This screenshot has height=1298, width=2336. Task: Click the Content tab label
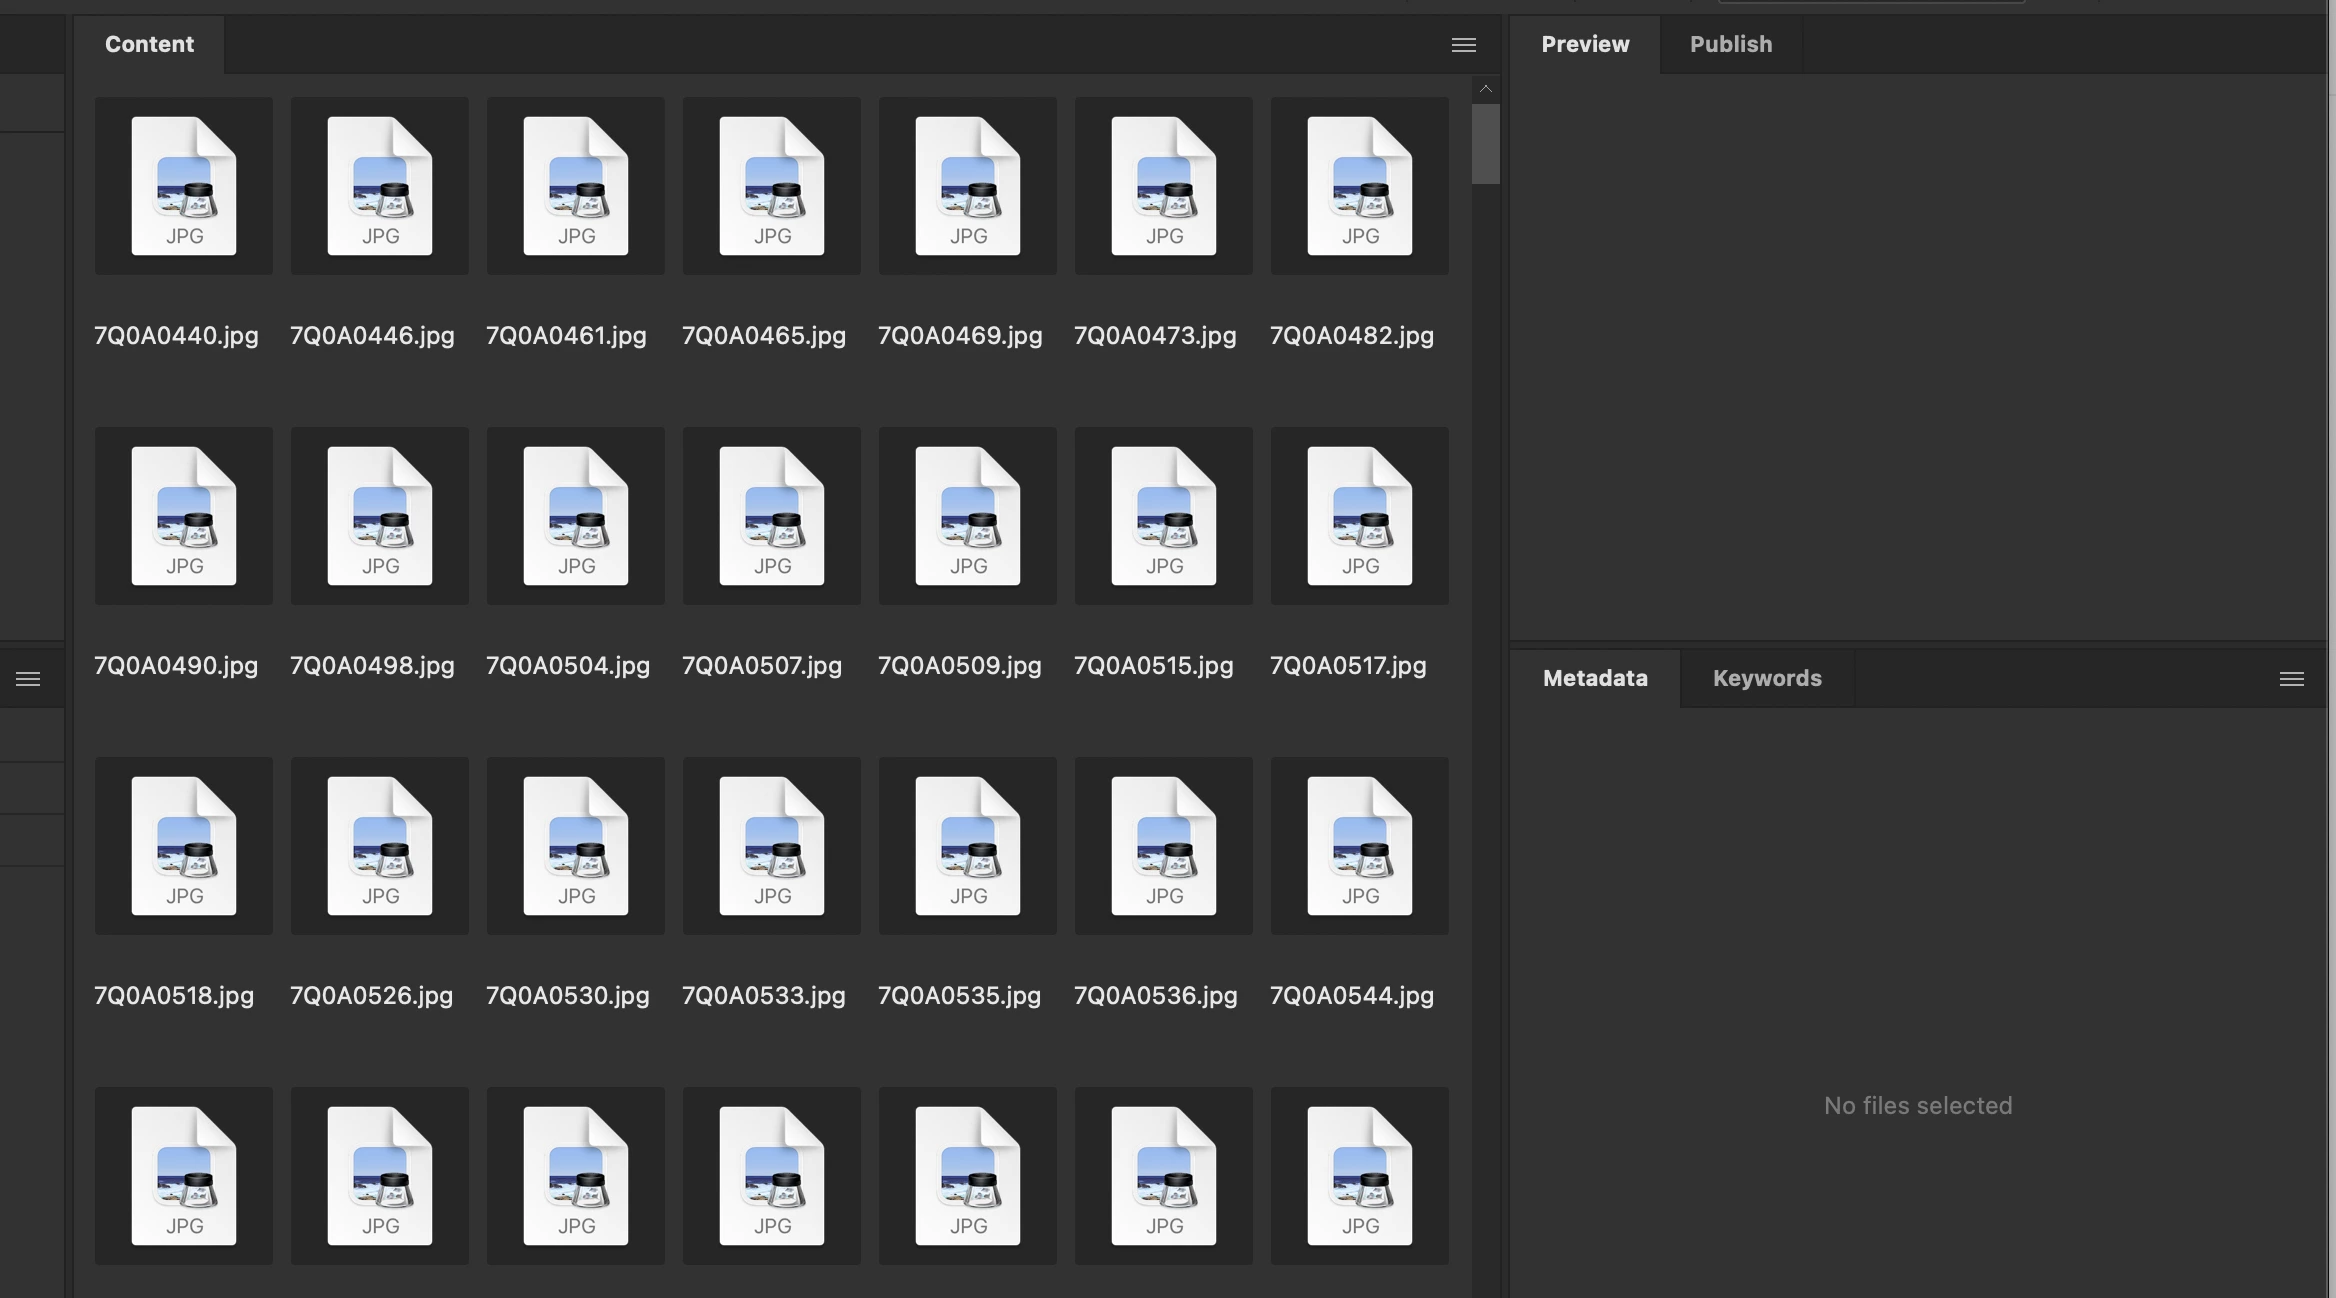[x=149, y=44]
